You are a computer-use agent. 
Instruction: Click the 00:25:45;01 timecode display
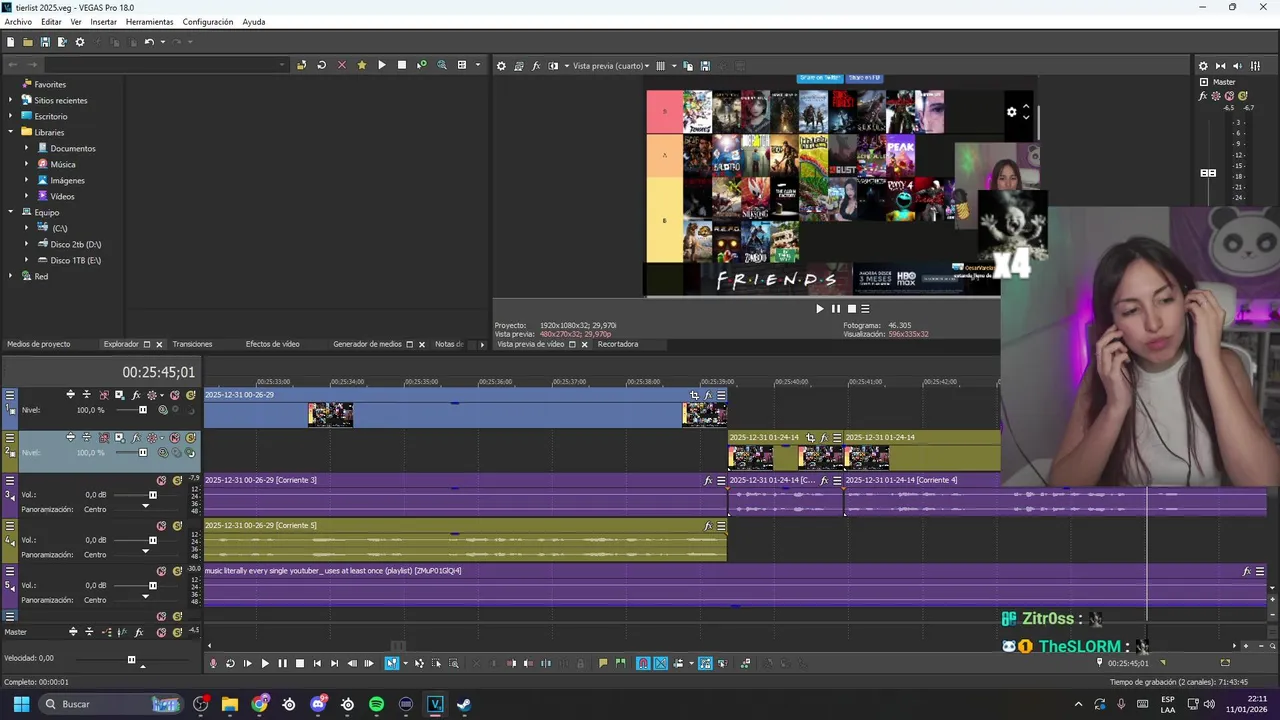[158, 372]
